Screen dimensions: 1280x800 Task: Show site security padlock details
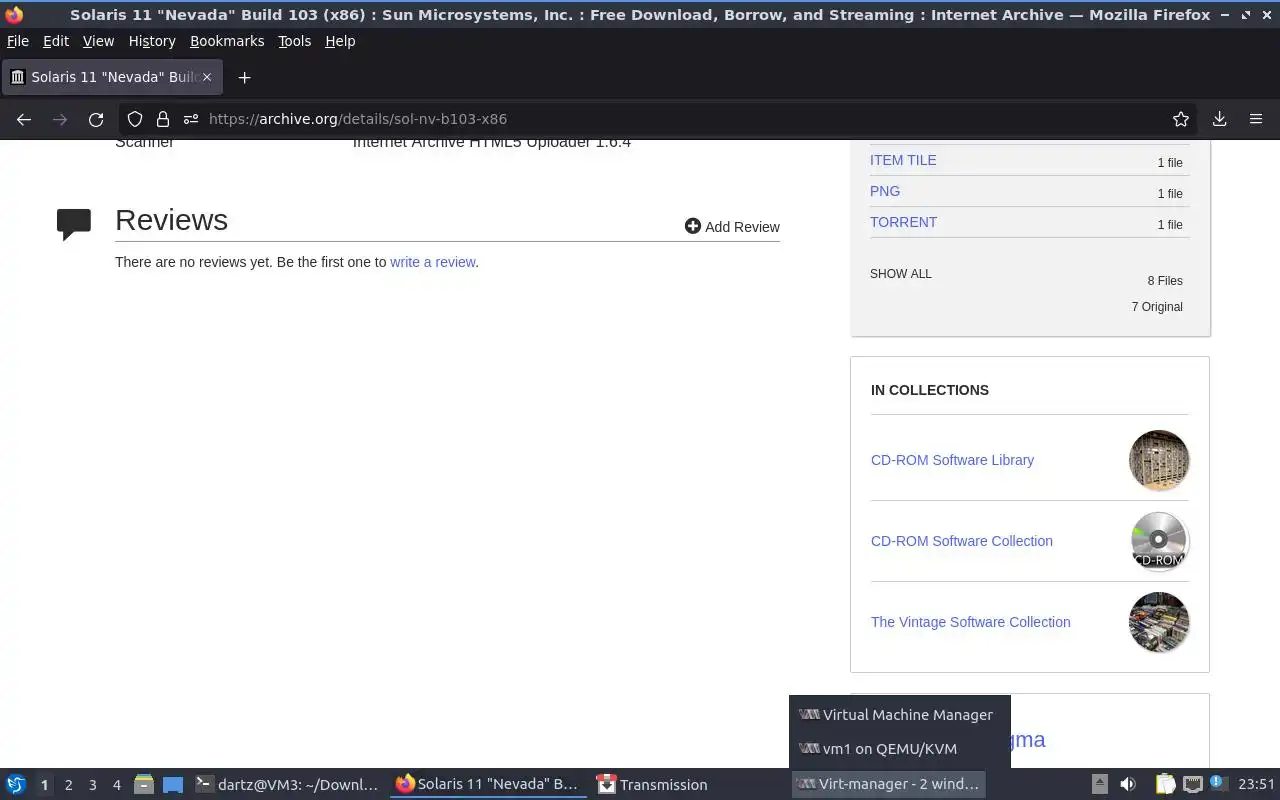(x=163, y=119)
